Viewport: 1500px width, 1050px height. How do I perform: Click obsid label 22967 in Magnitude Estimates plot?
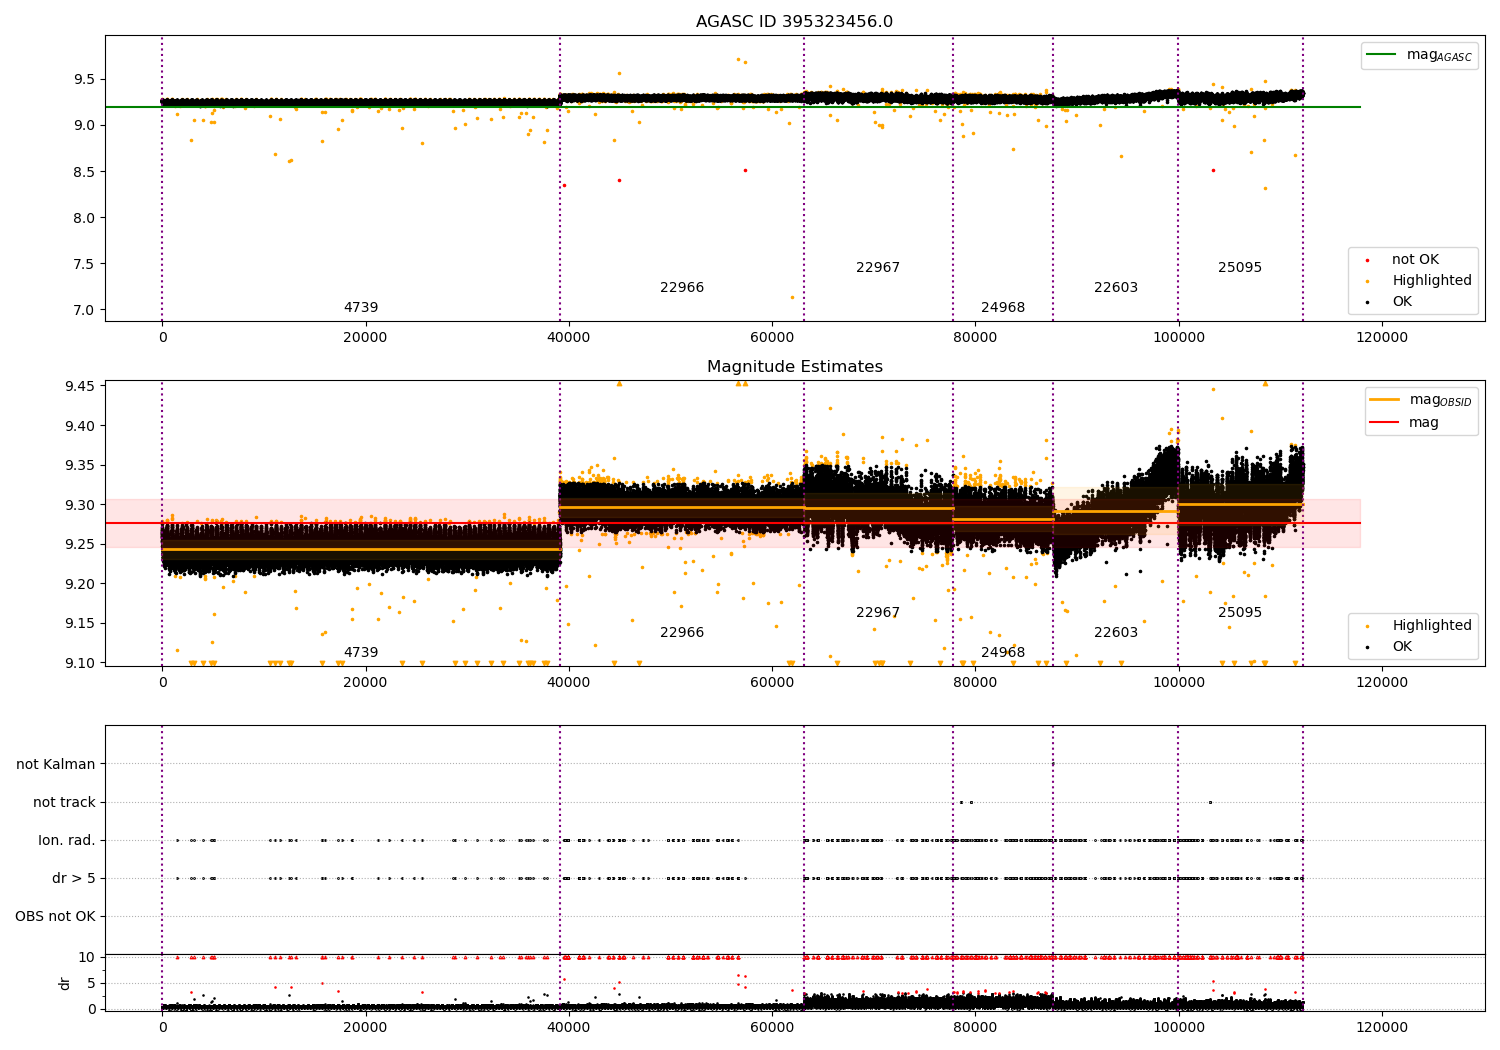coord(878,613)
